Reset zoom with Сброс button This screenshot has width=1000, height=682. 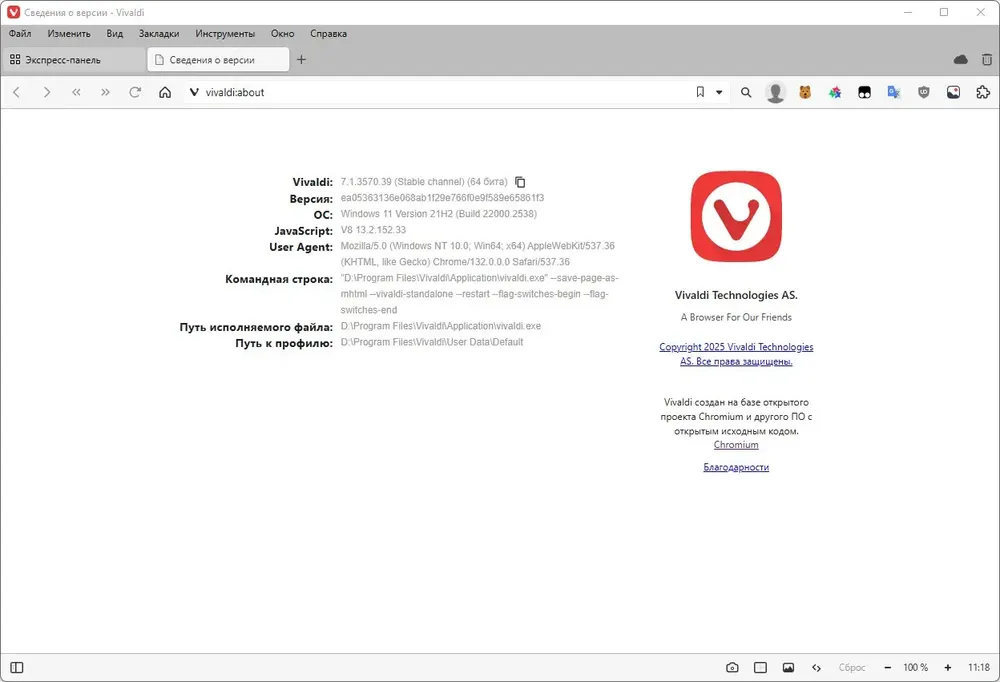[852, 667]
